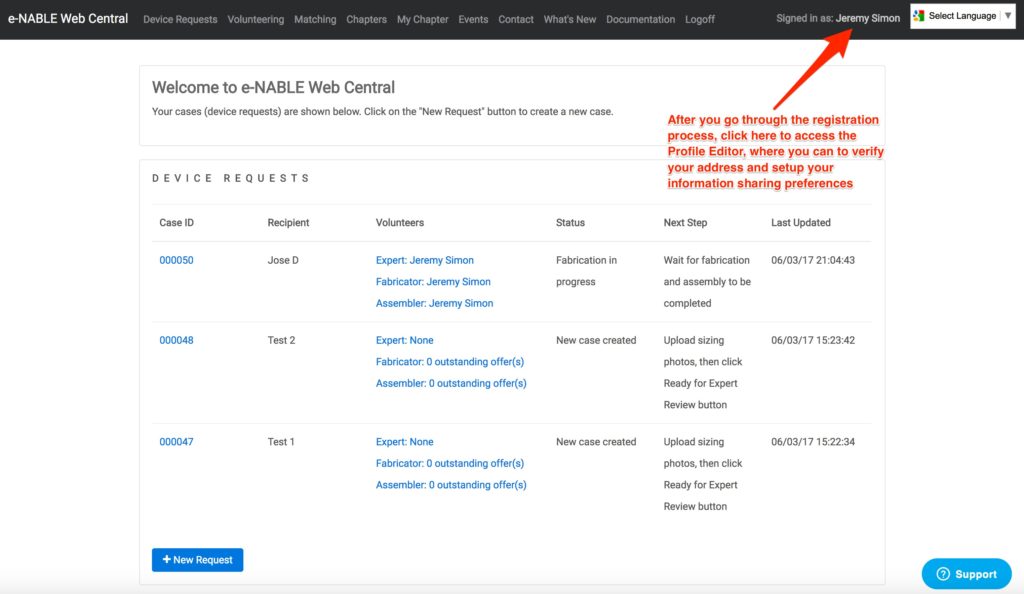Click New case created status for Test 2
1024x594 pixels.
click(x=596, y=340)
